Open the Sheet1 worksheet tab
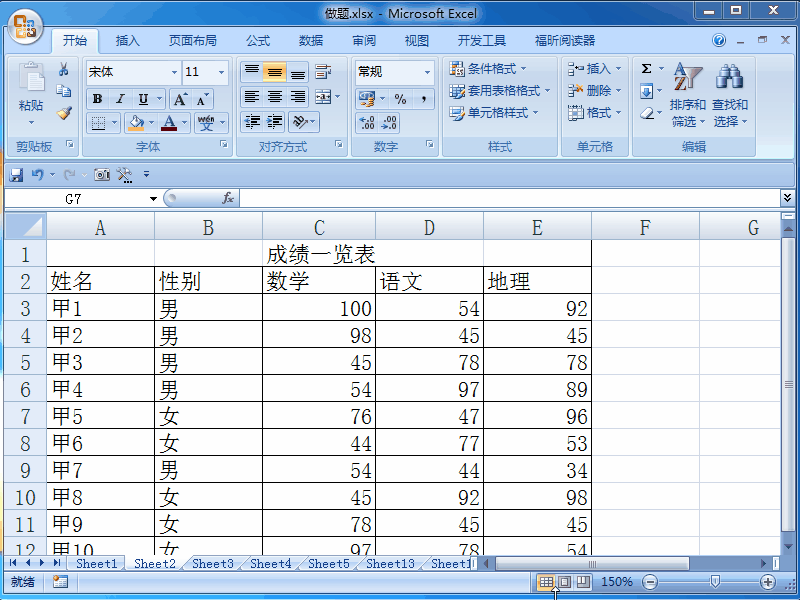This screenshot has height=600, width=800. click(x=96, y=564)
